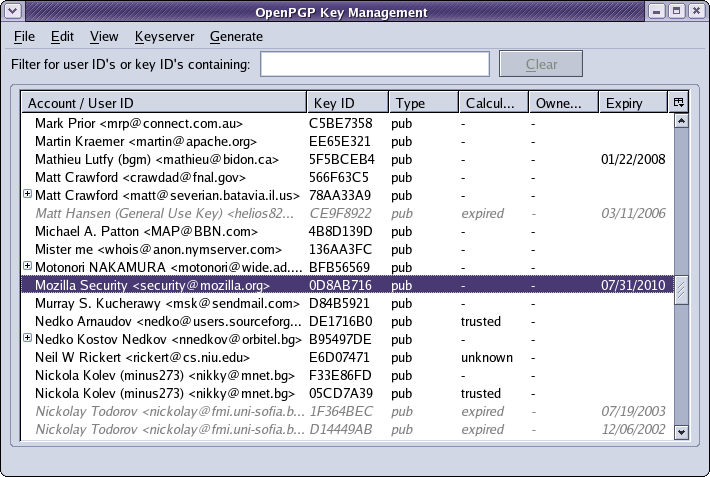
Task: Click the 'unknown' trust value
Action: [487, 357]
